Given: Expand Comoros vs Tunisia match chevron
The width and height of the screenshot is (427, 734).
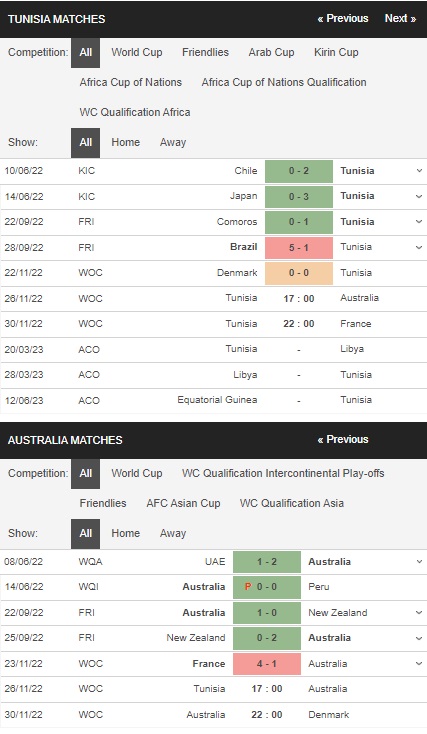Looking at the screenshot, I should (419, 222).
